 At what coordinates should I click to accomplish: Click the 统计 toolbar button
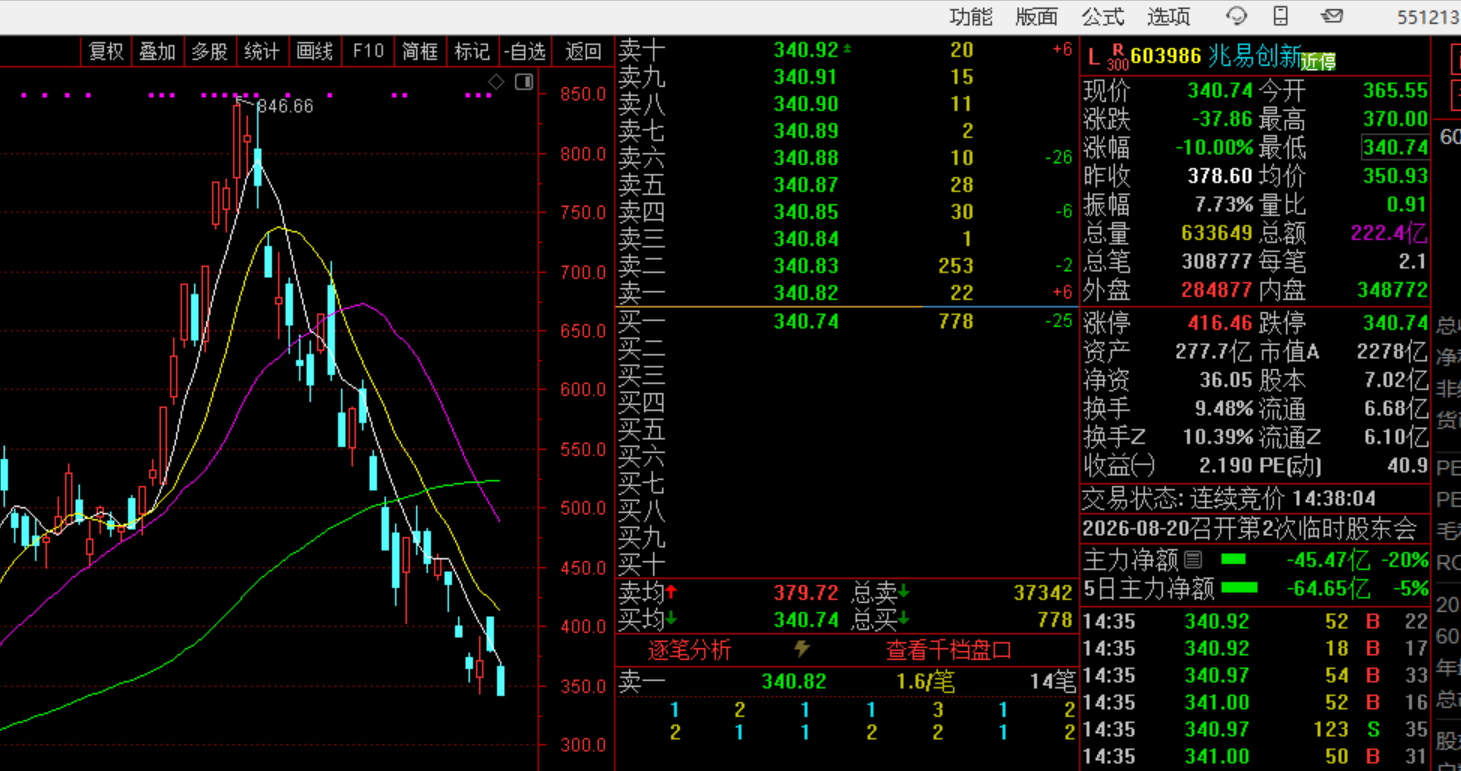(262, 51)
